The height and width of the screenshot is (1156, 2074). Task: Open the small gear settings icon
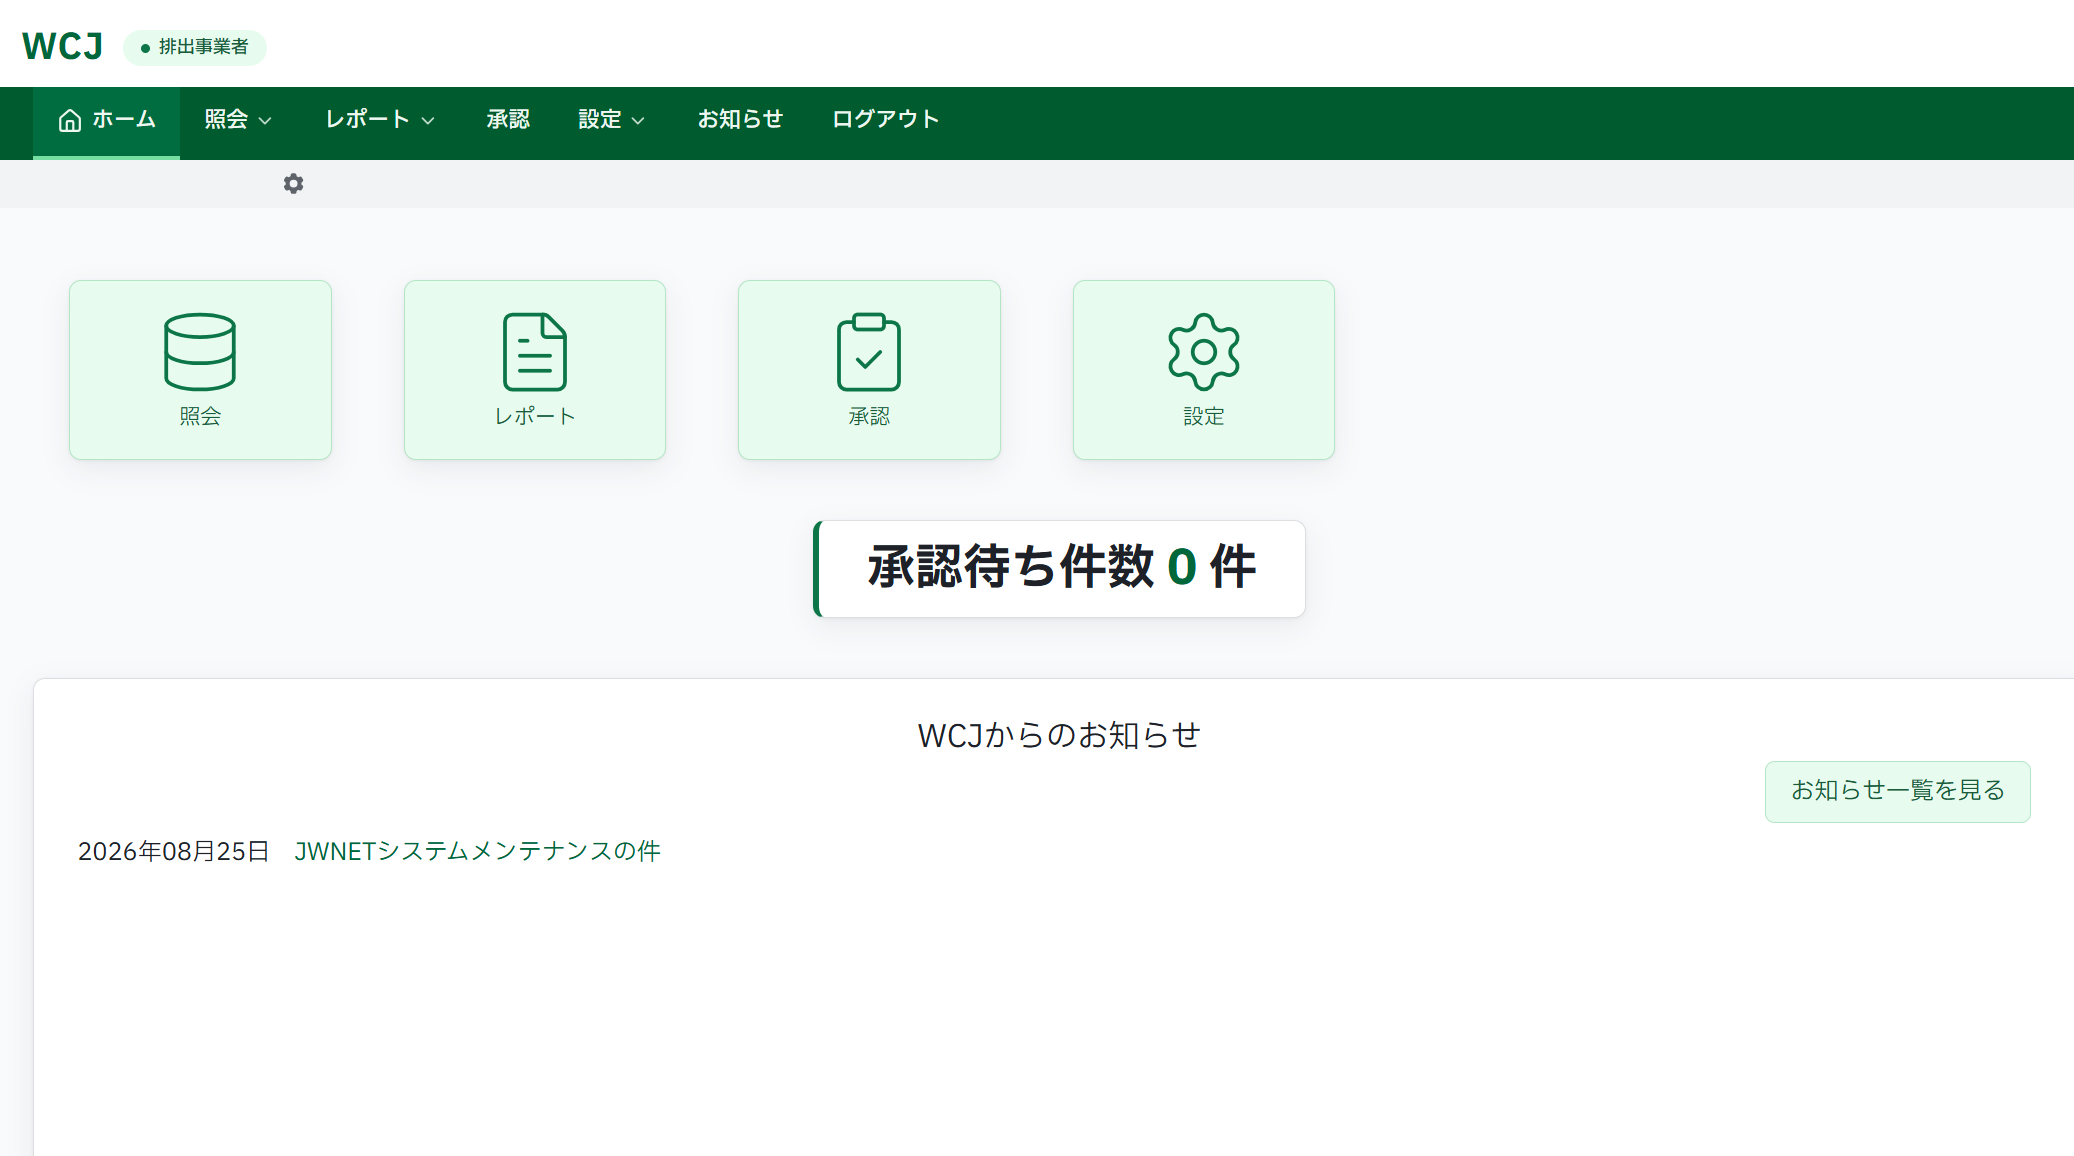click(293, 183)
